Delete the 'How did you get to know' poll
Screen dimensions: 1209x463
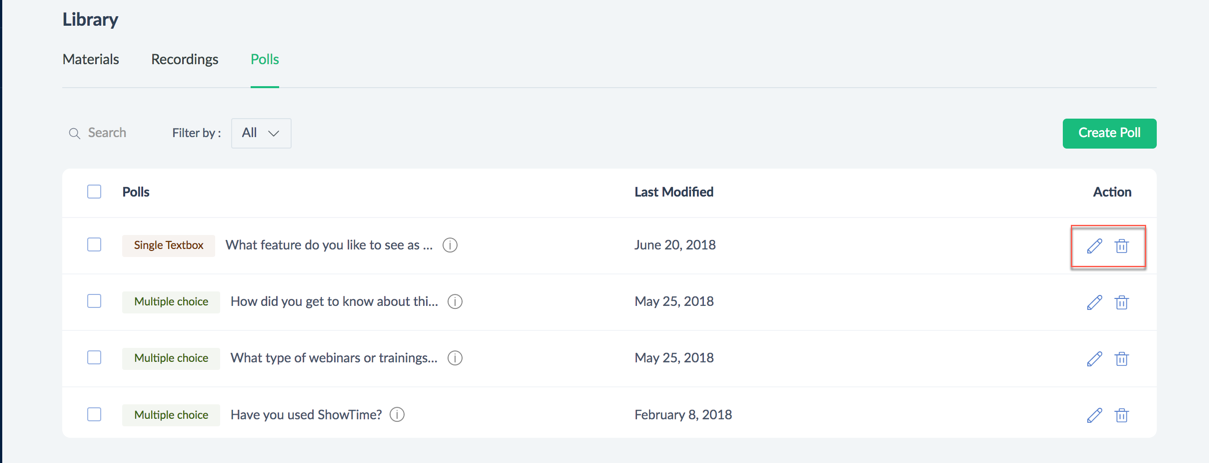[x=1122, y=302]
